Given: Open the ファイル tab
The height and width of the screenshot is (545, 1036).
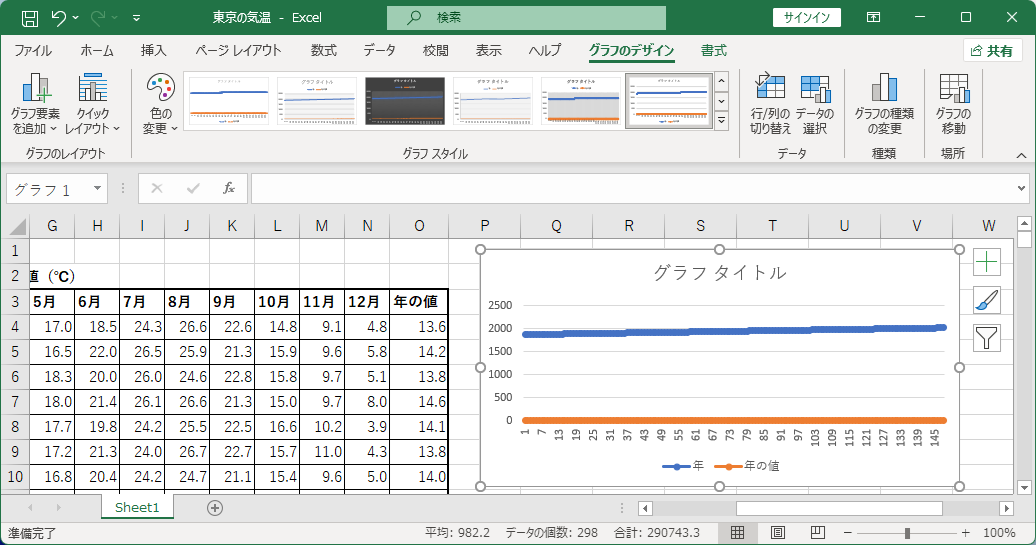Looking at the screenshot, I should (x=33, y=51).
